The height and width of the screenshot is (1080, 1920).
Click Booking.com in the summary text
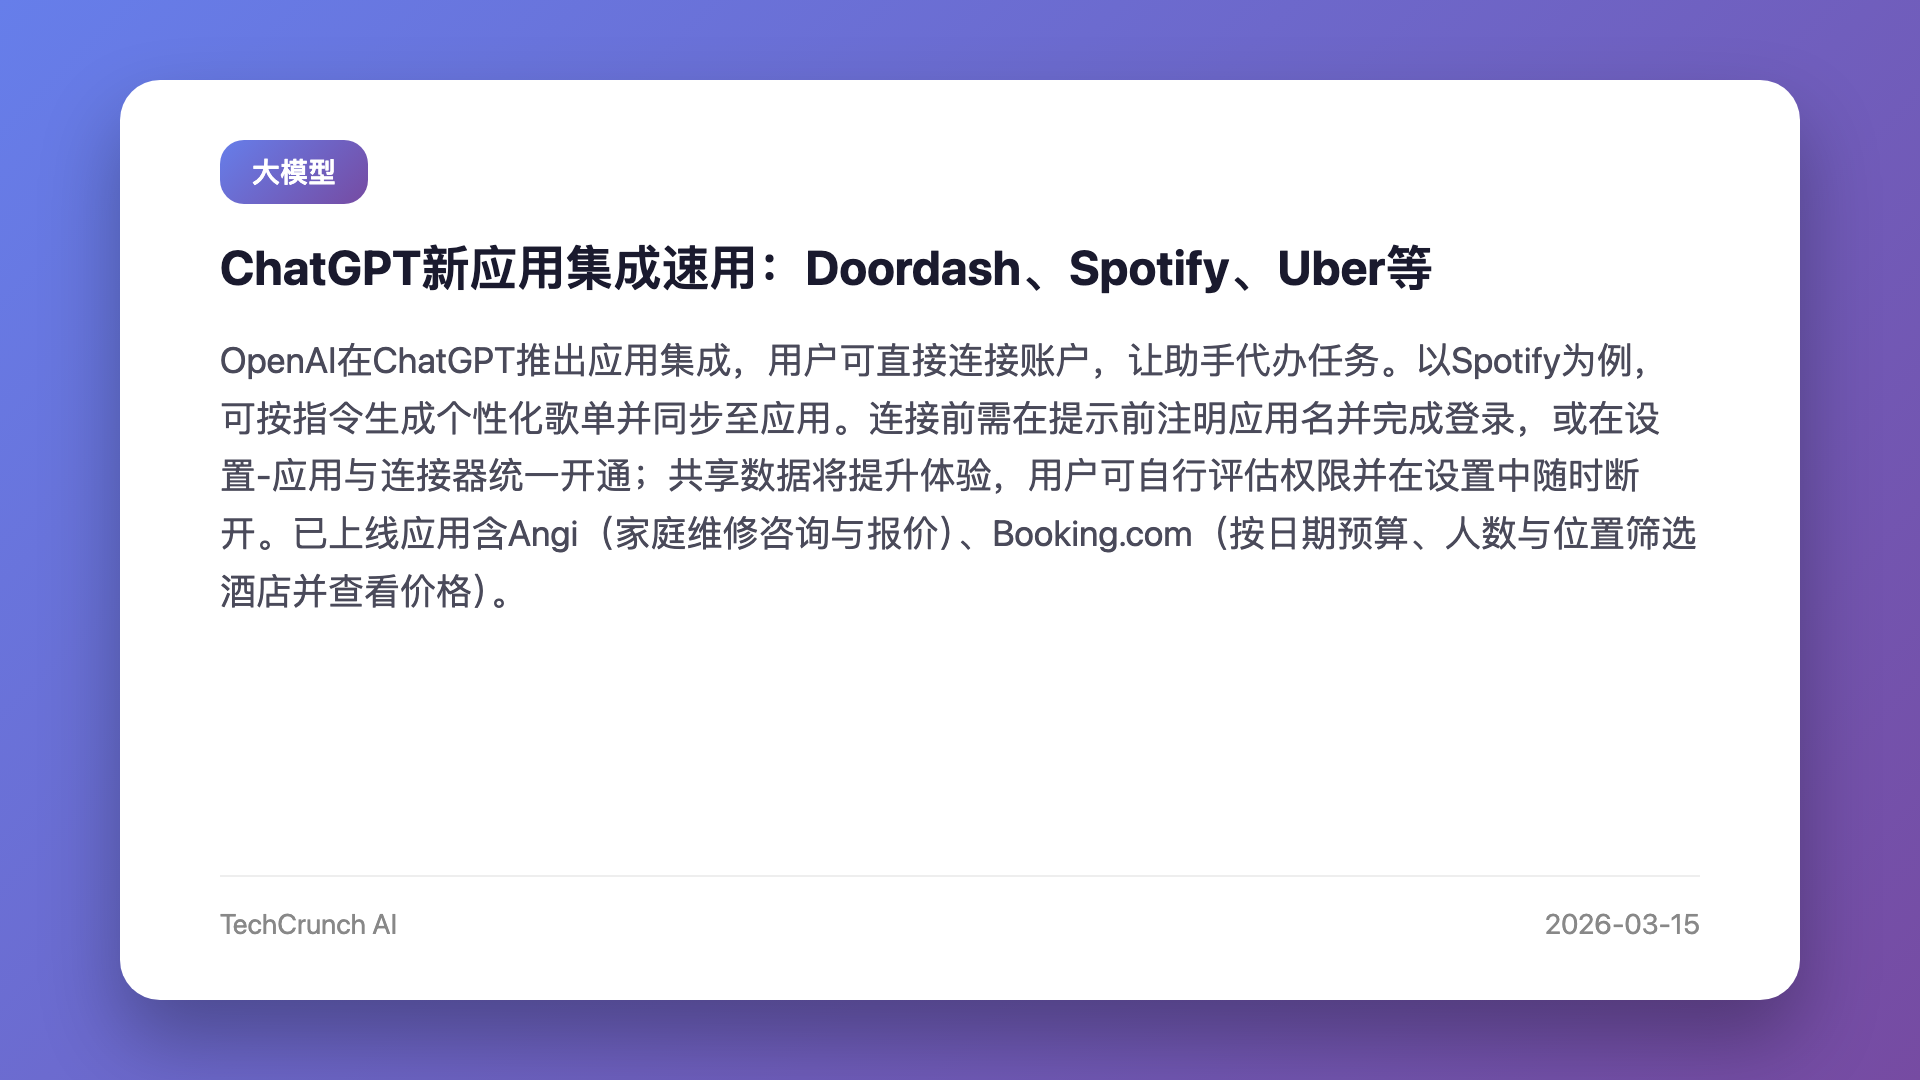click(x=1092, y=534)
